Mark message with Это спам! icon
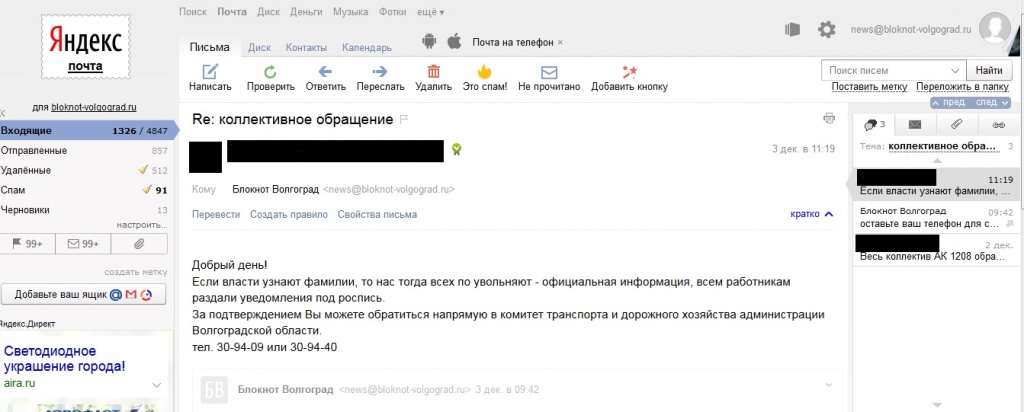Viewport: 1024px width, 412px height. coord(484,71)
